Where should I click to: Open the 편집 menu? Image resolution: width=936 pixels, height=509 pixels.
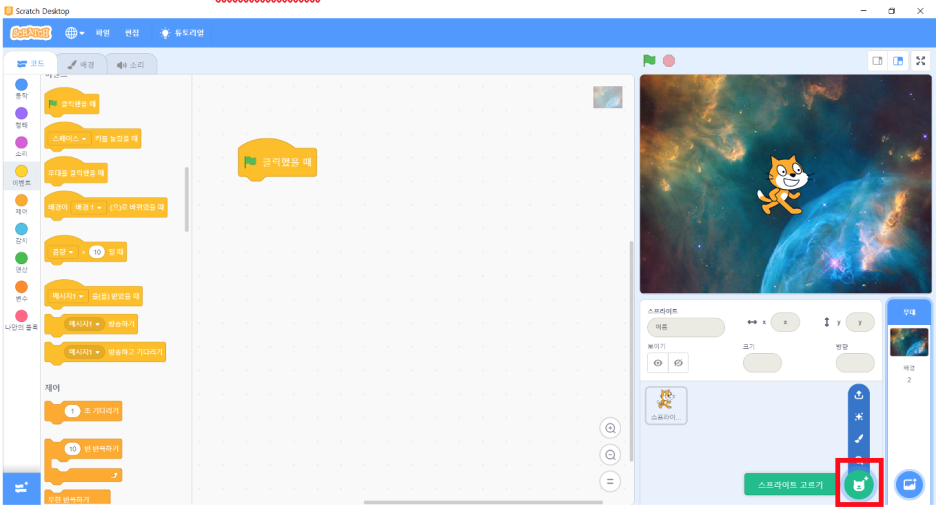(x=132, y=33)
